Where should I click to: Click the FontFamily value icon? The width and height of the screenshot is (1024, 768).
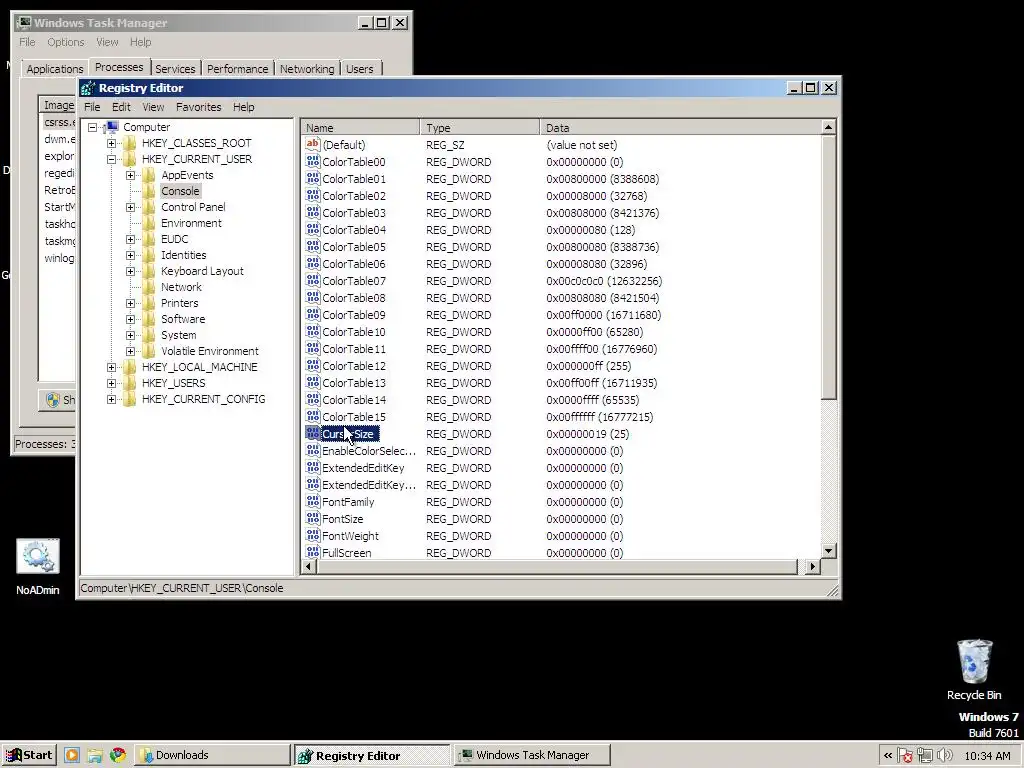pos(313,501)
